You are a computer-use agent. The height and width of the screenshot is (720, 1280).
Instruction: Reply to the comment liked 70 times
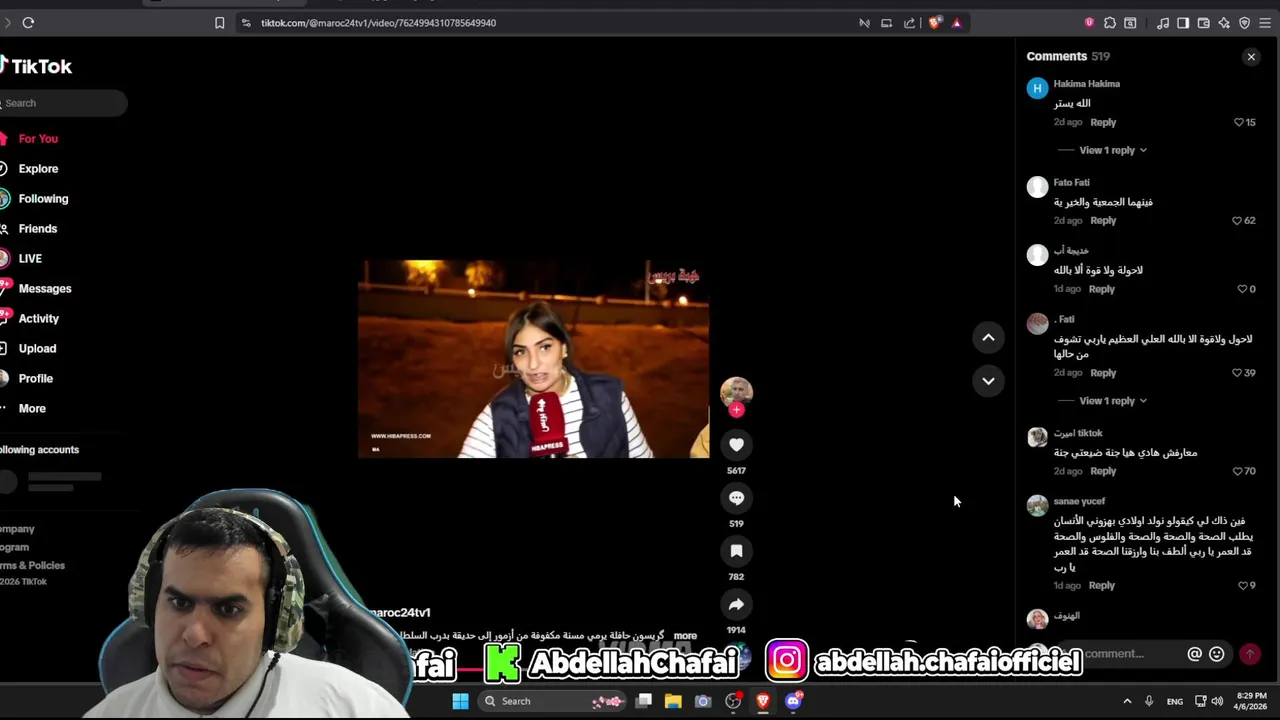click(x=1103, y=471)
